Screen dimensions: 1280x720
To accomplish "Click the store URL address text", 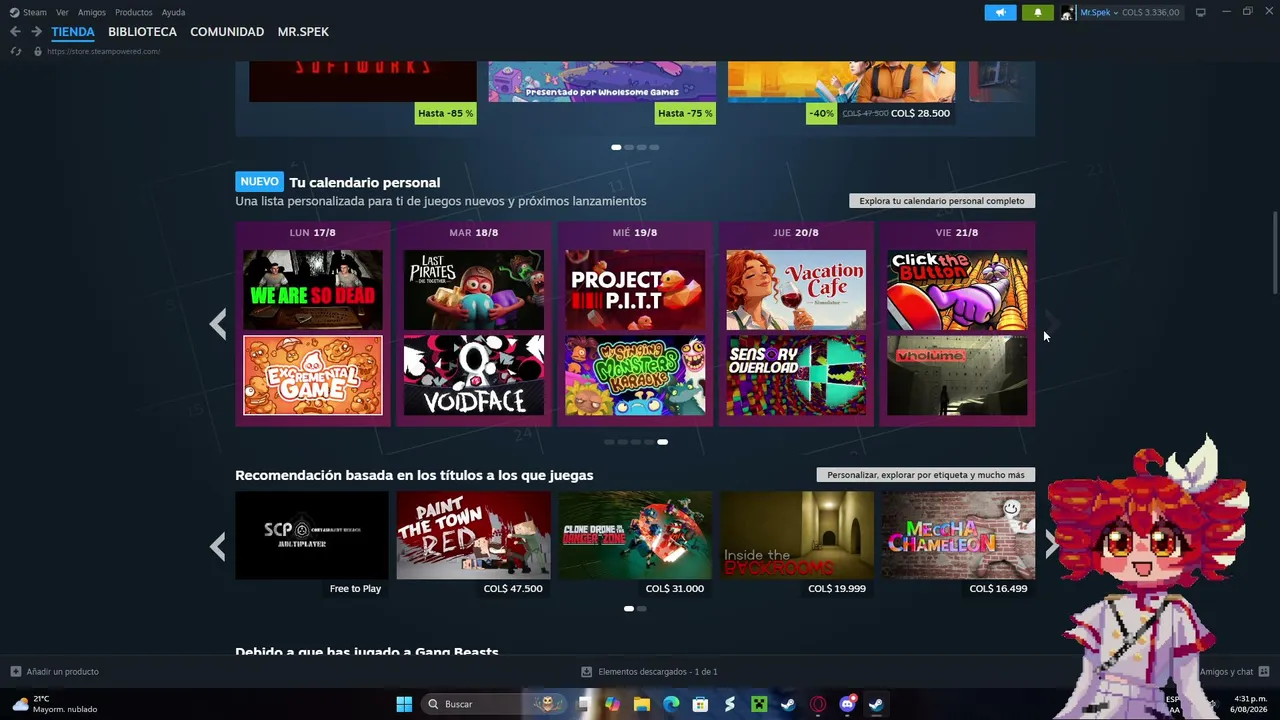I will [x=103, y=51].
